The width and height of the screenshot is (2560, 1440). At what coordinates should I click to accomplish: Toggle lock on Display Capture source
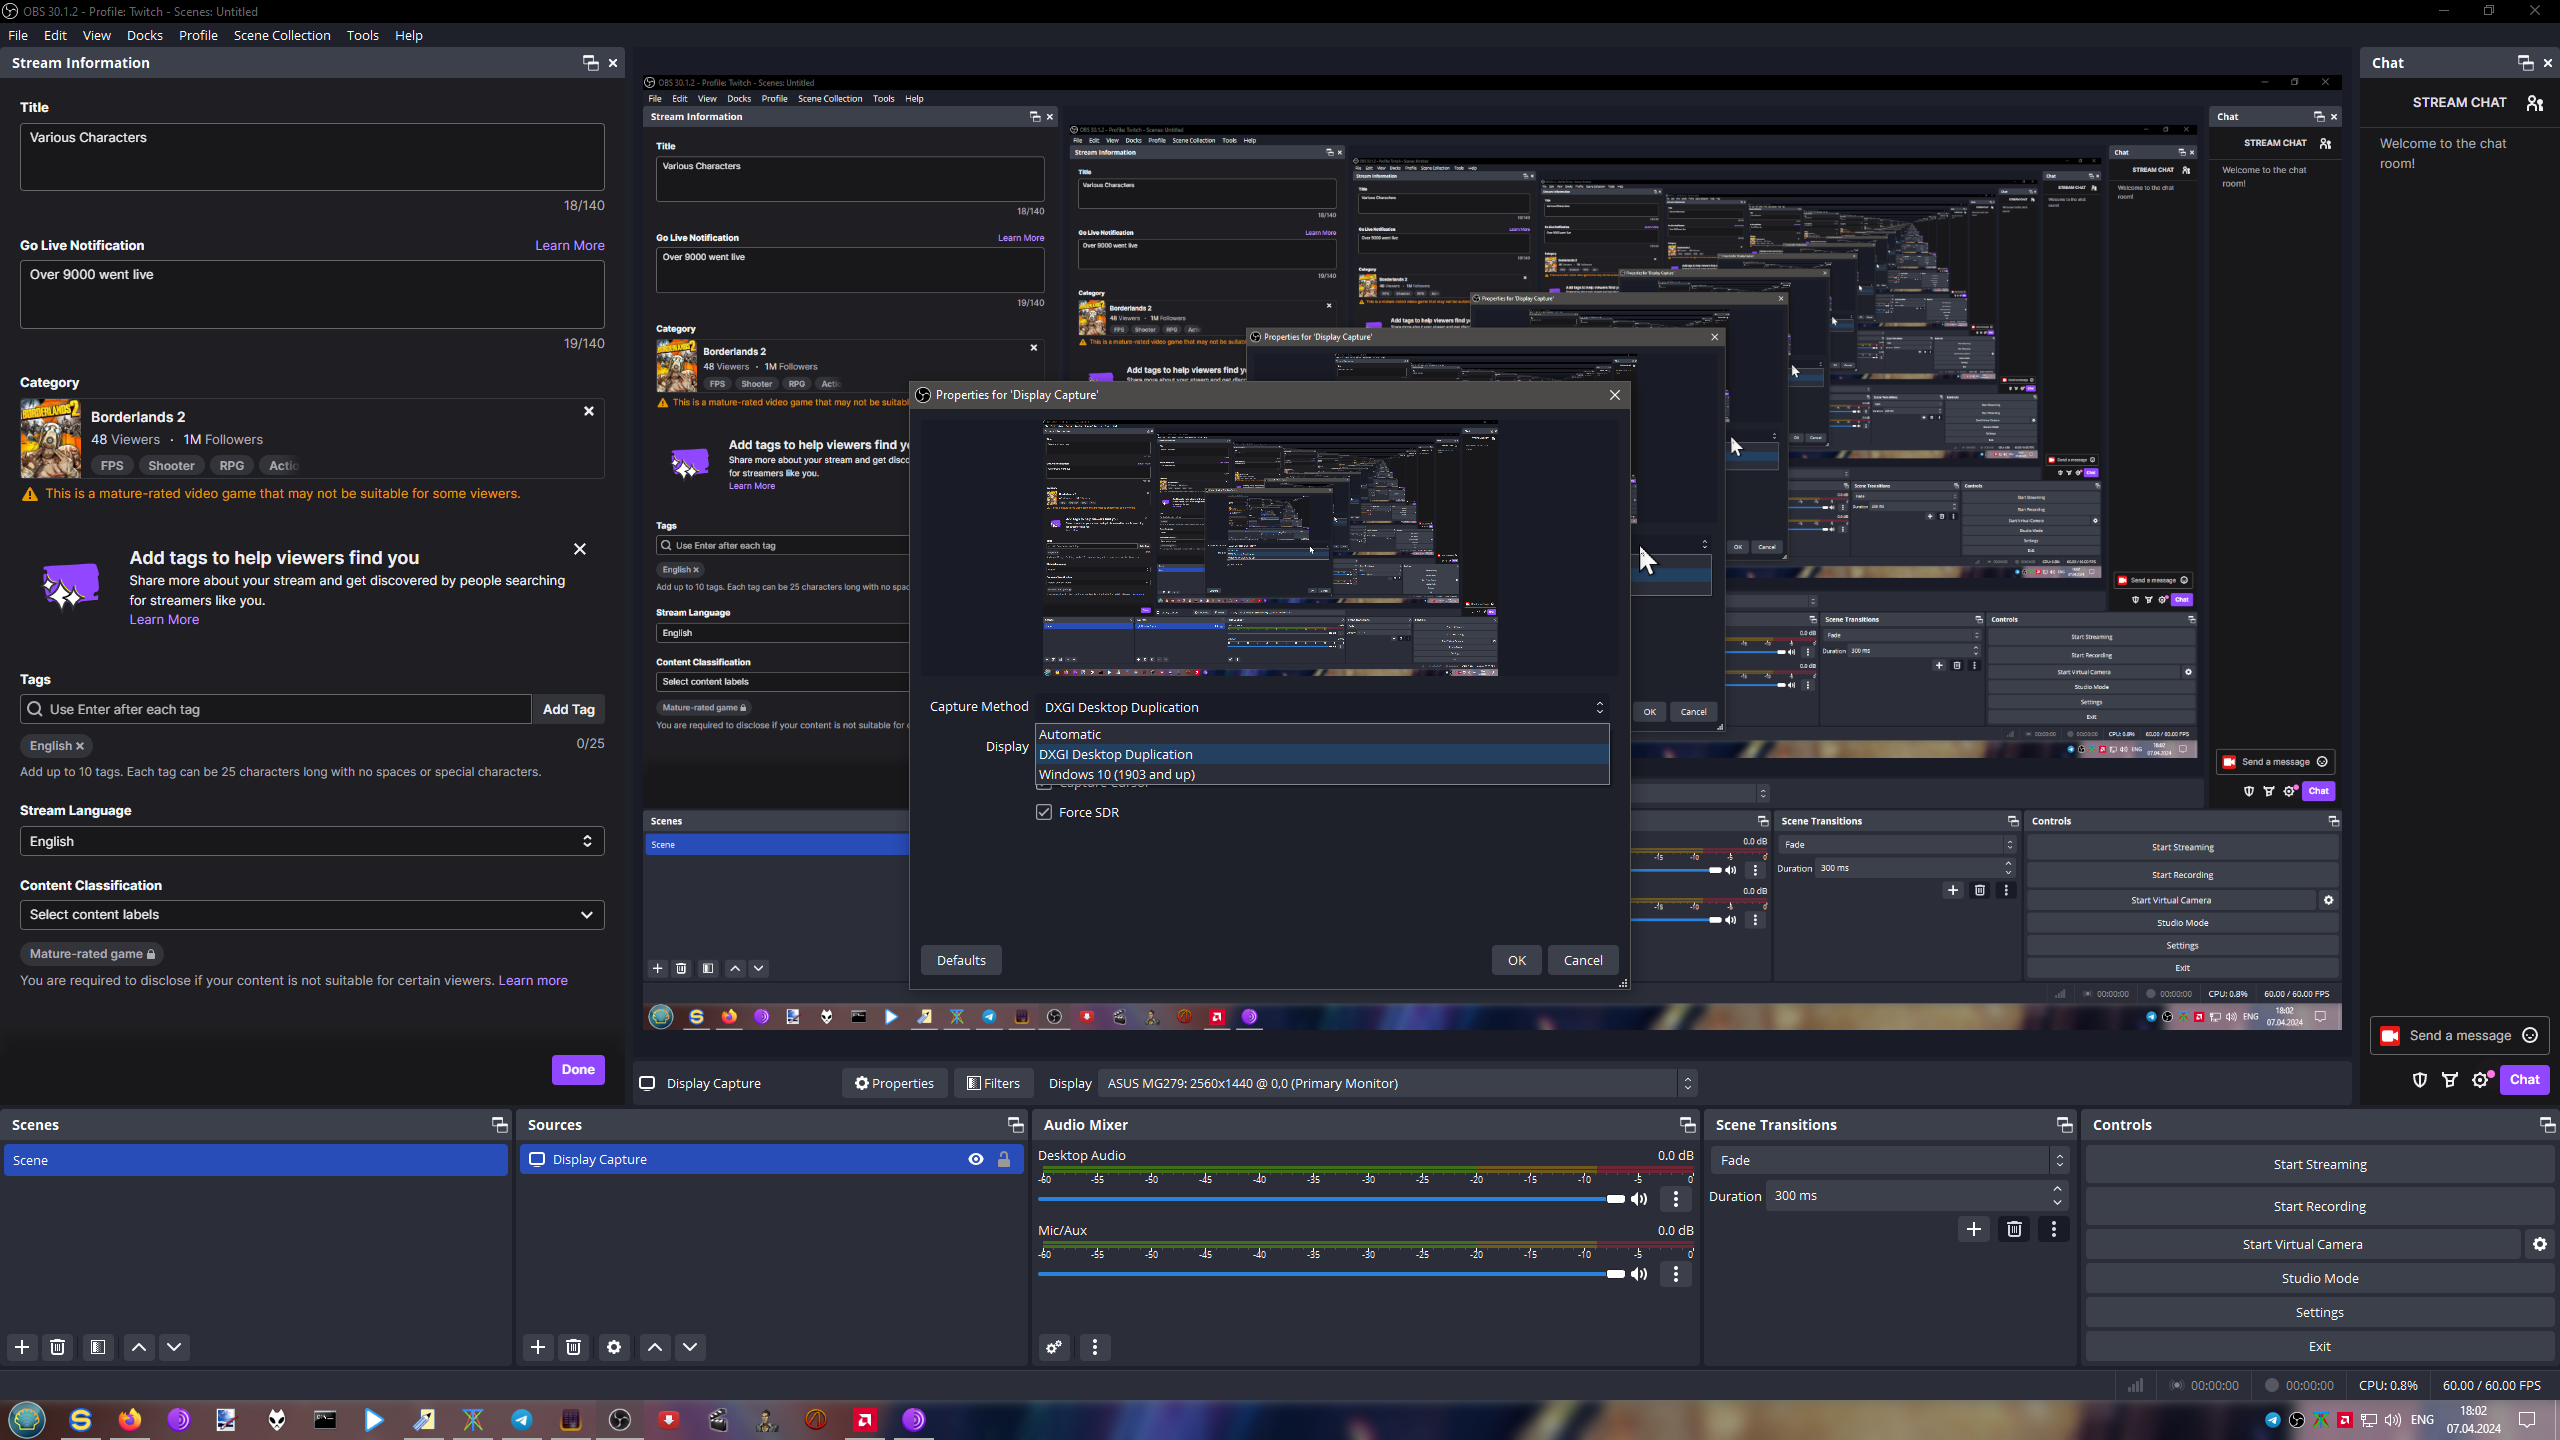1004,1159
